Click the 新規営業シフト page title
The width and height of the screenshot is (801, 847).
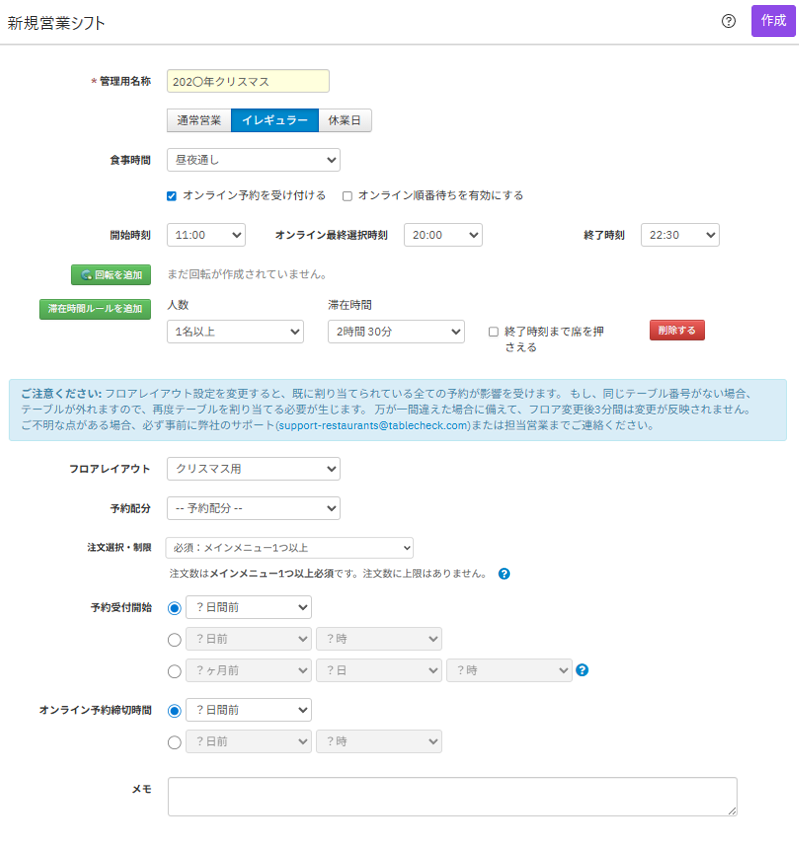pos(56,23)
